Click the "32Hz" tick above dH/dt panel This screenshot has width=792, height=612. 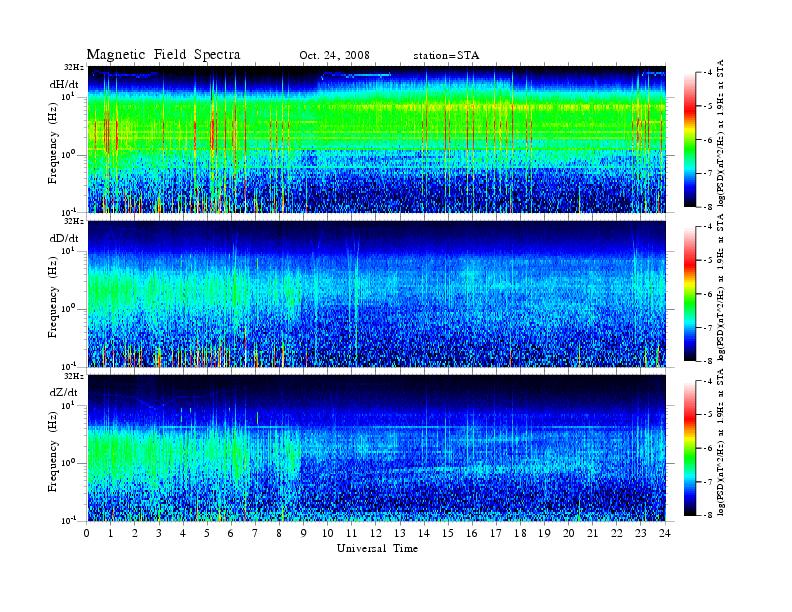tap(74, 67)
